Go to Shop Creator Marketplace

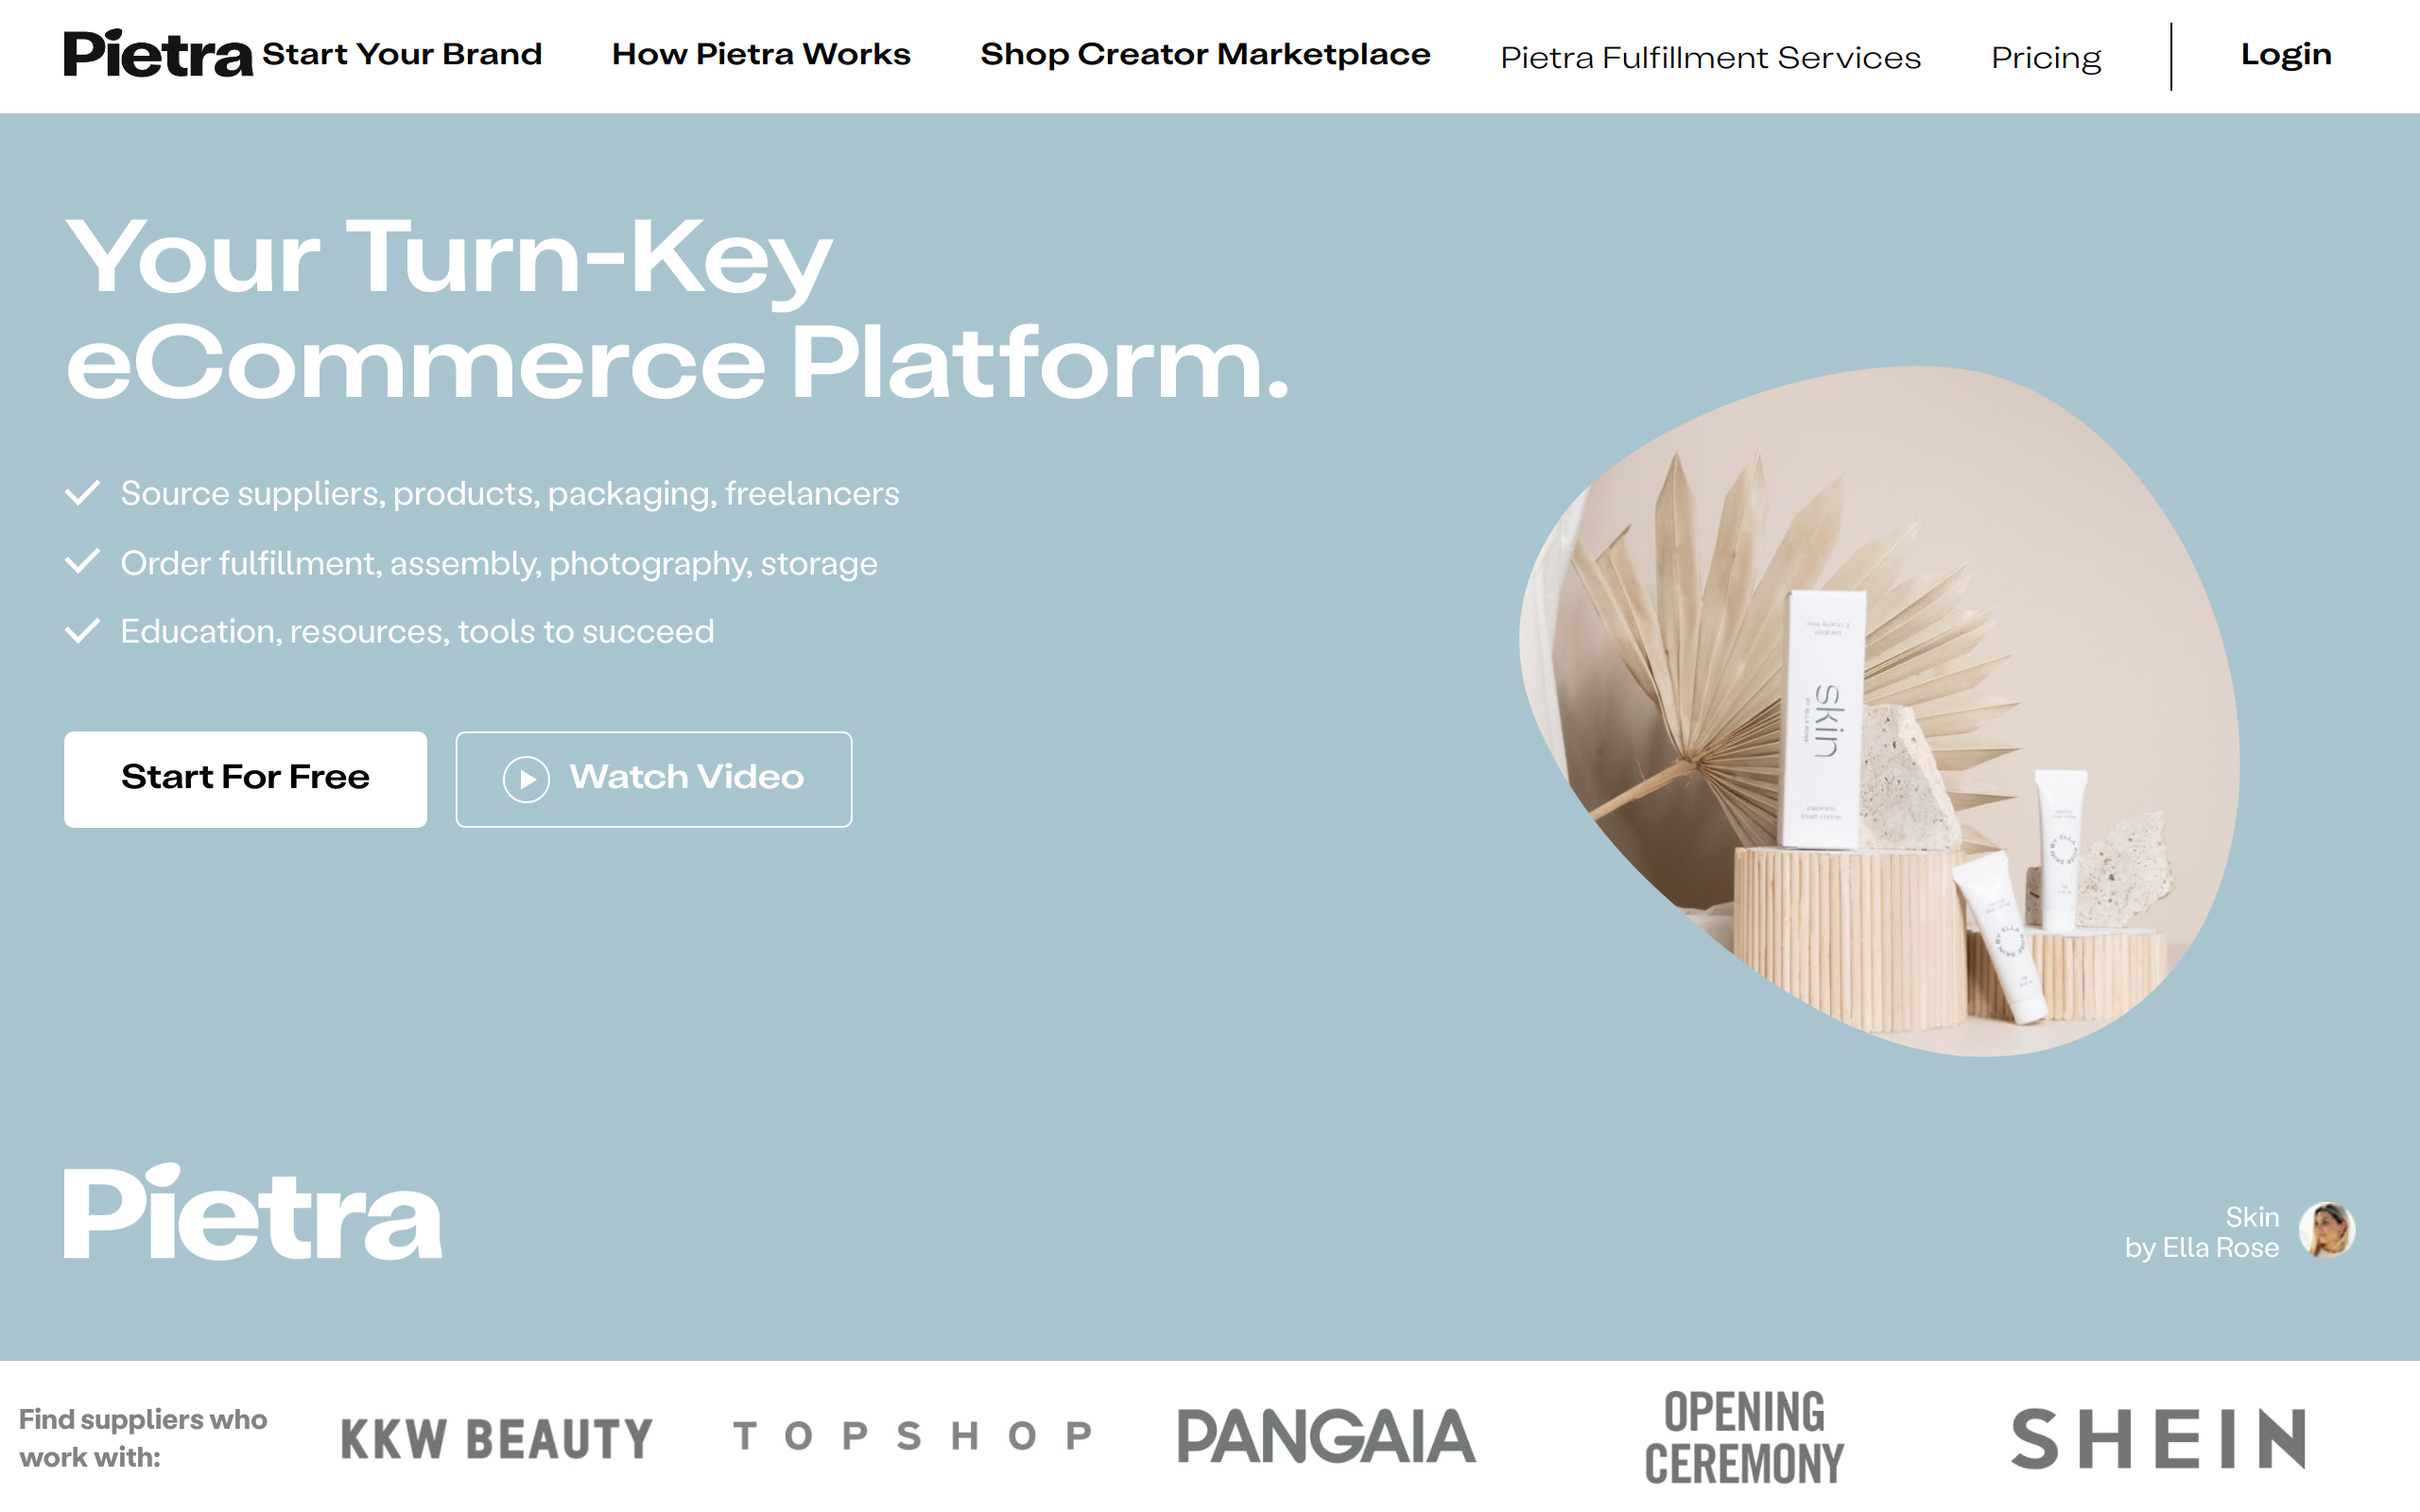tap(1205, 54)
